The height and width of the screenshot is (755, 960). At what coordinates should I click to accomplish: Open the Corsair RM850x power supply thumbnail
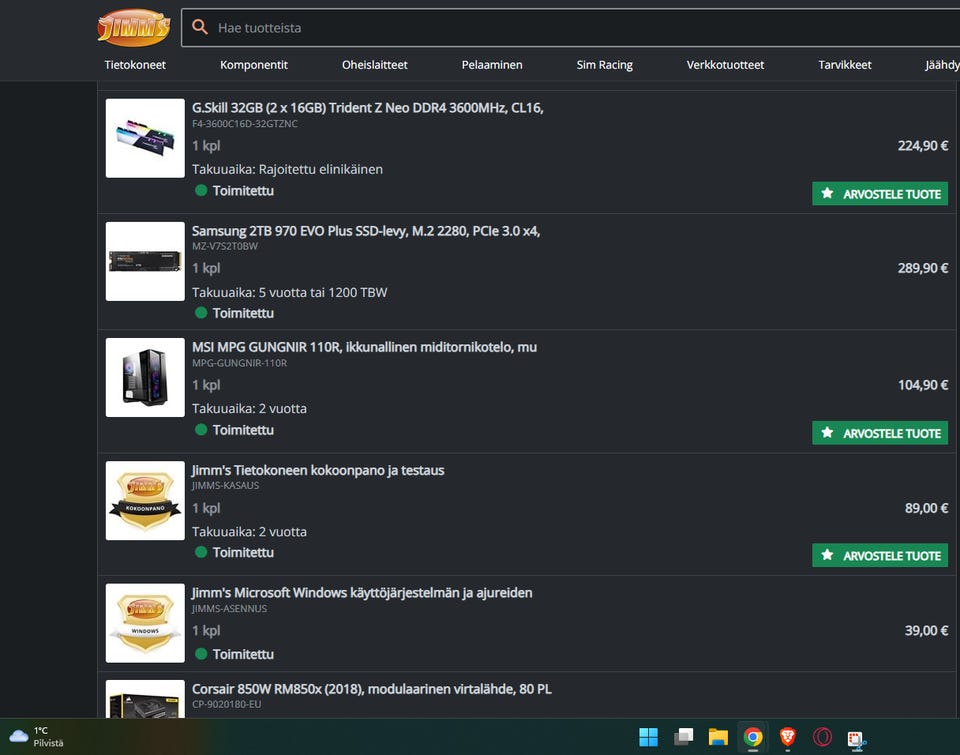tap(145, 699)
